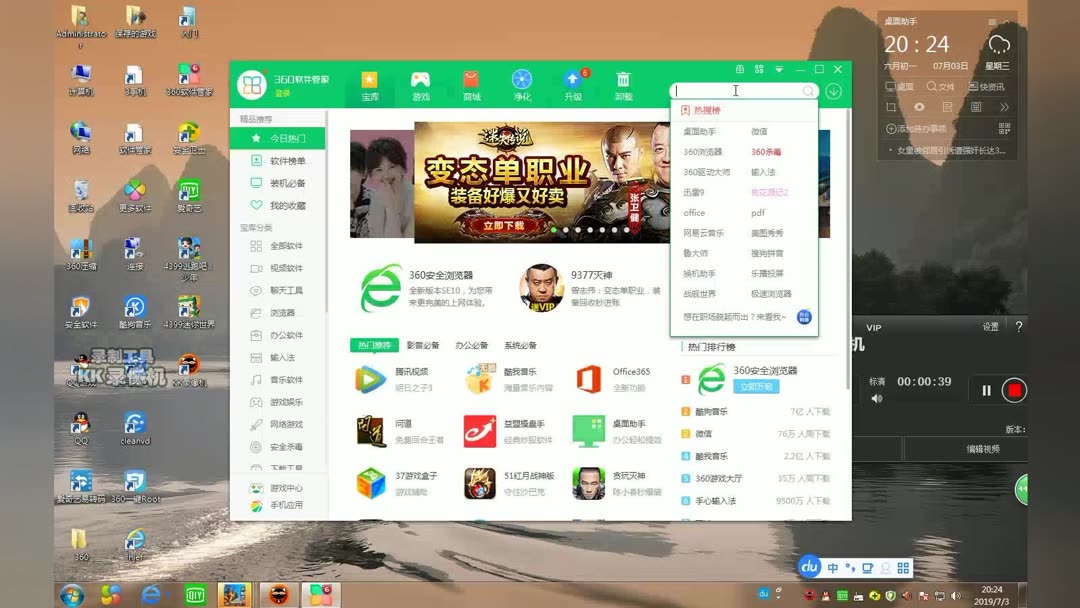Expand more tools chevron in 桌面助手 widget
This screenshot has width=1080, height=608.
[1004, 107]
